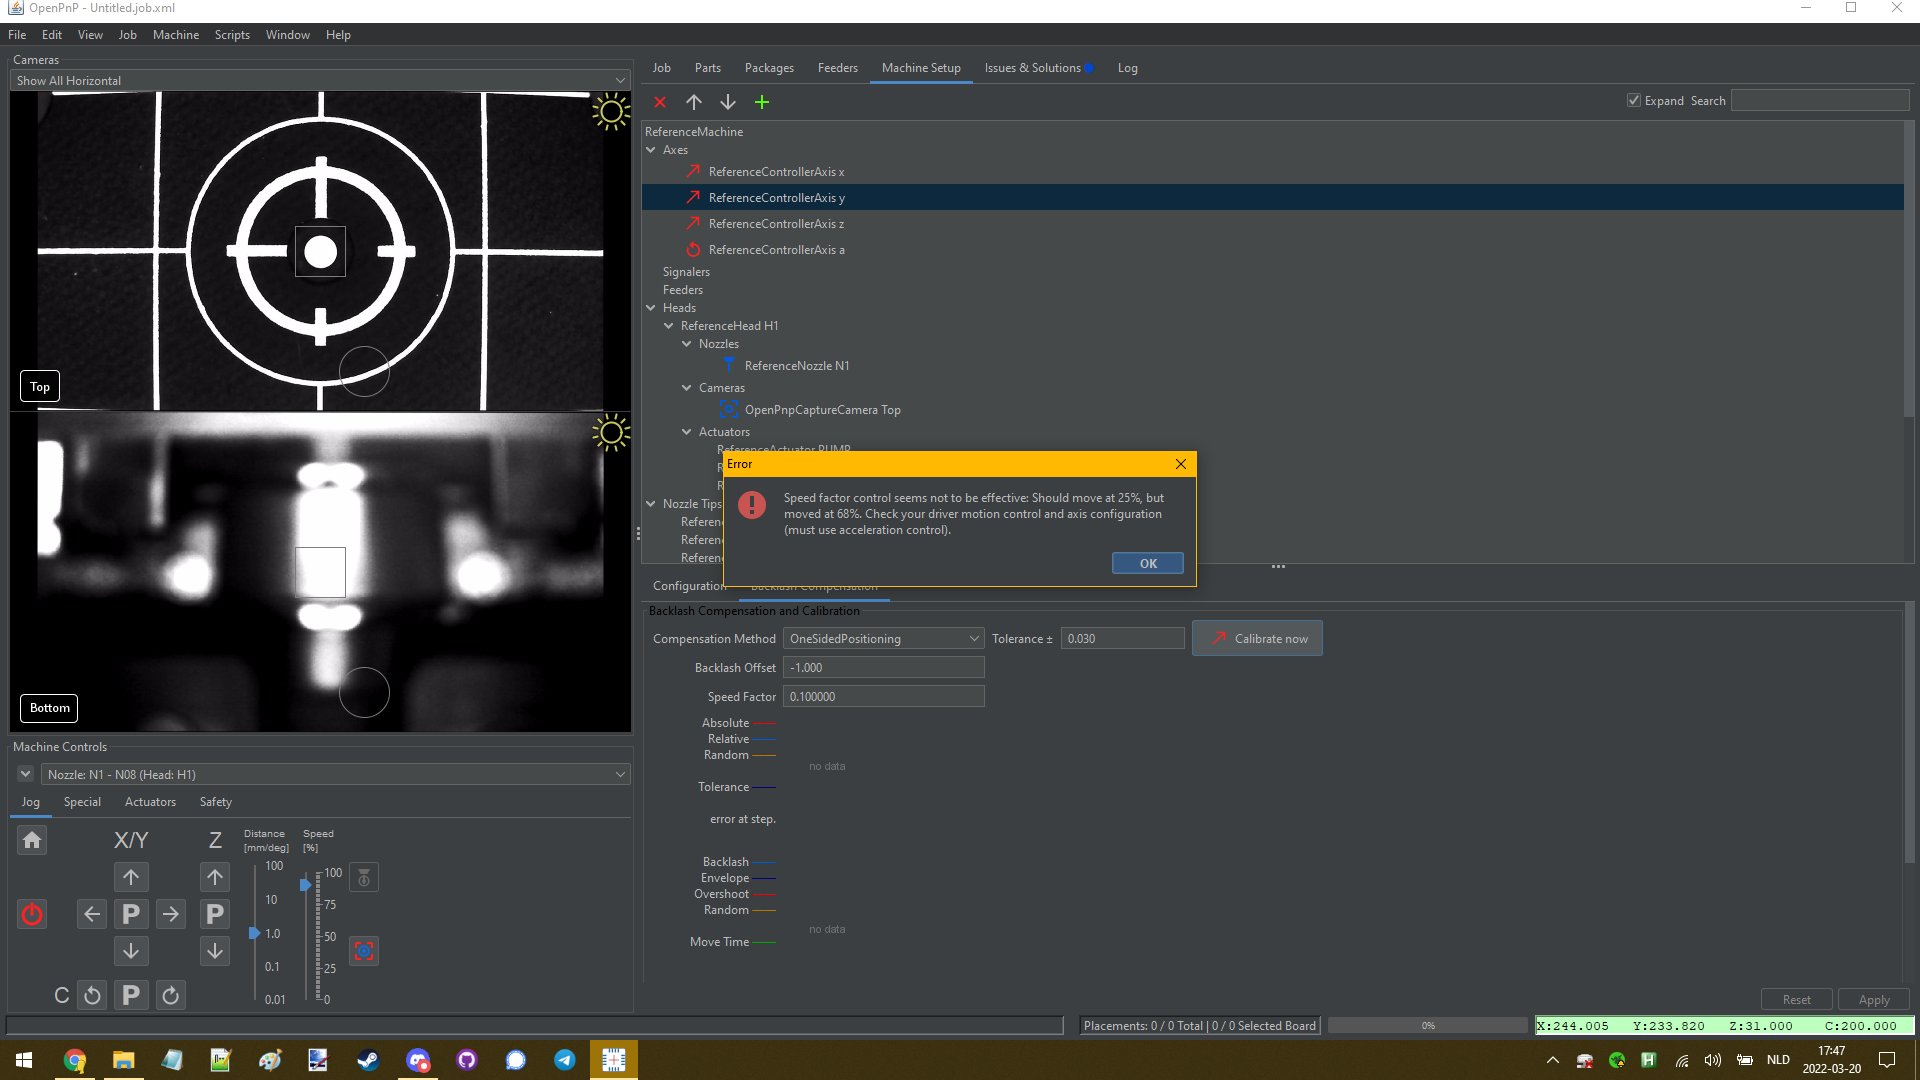
Task: Open Nozzle N1 - N08 selection dropdown
Action: [335, 774]
